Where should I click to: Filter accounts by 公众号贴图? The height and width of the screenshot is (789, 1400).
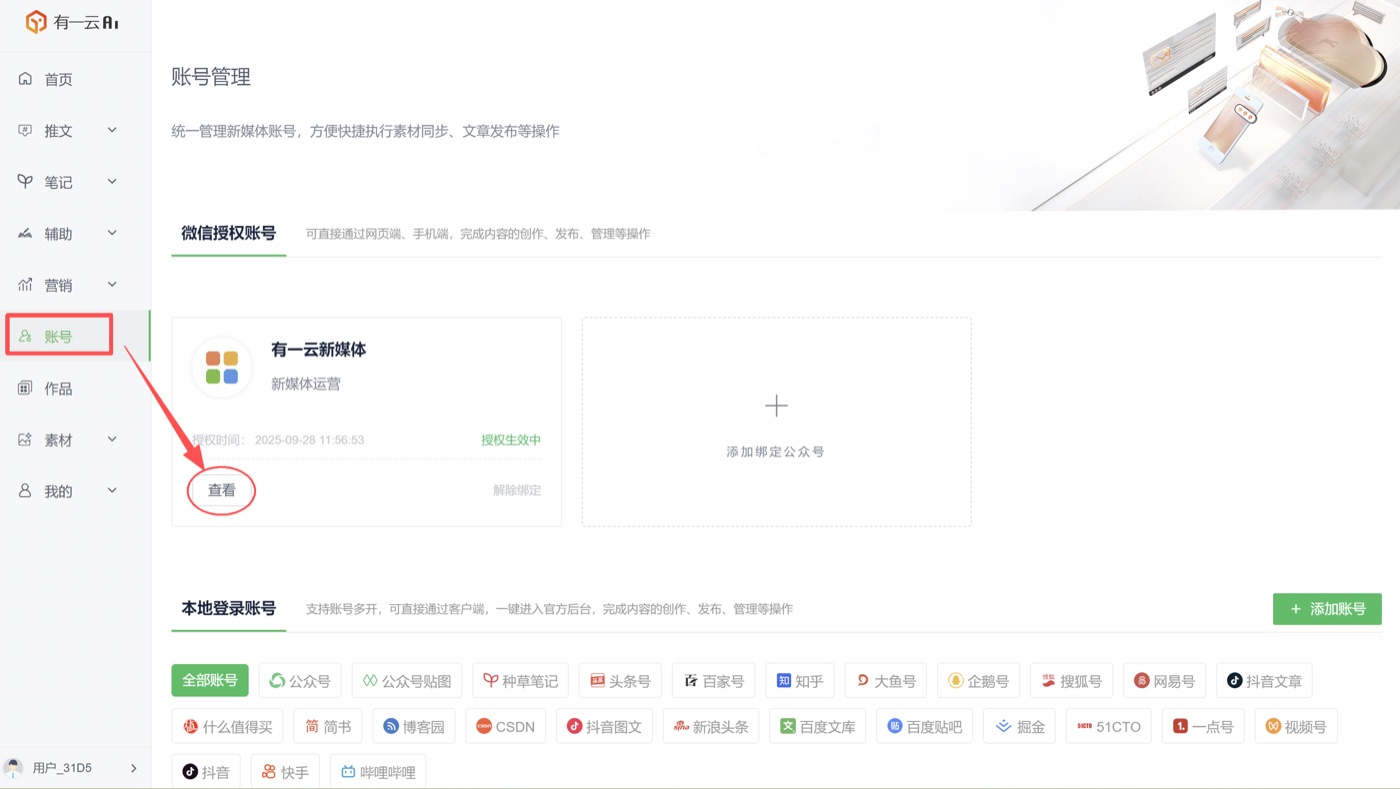click(407, 681)
